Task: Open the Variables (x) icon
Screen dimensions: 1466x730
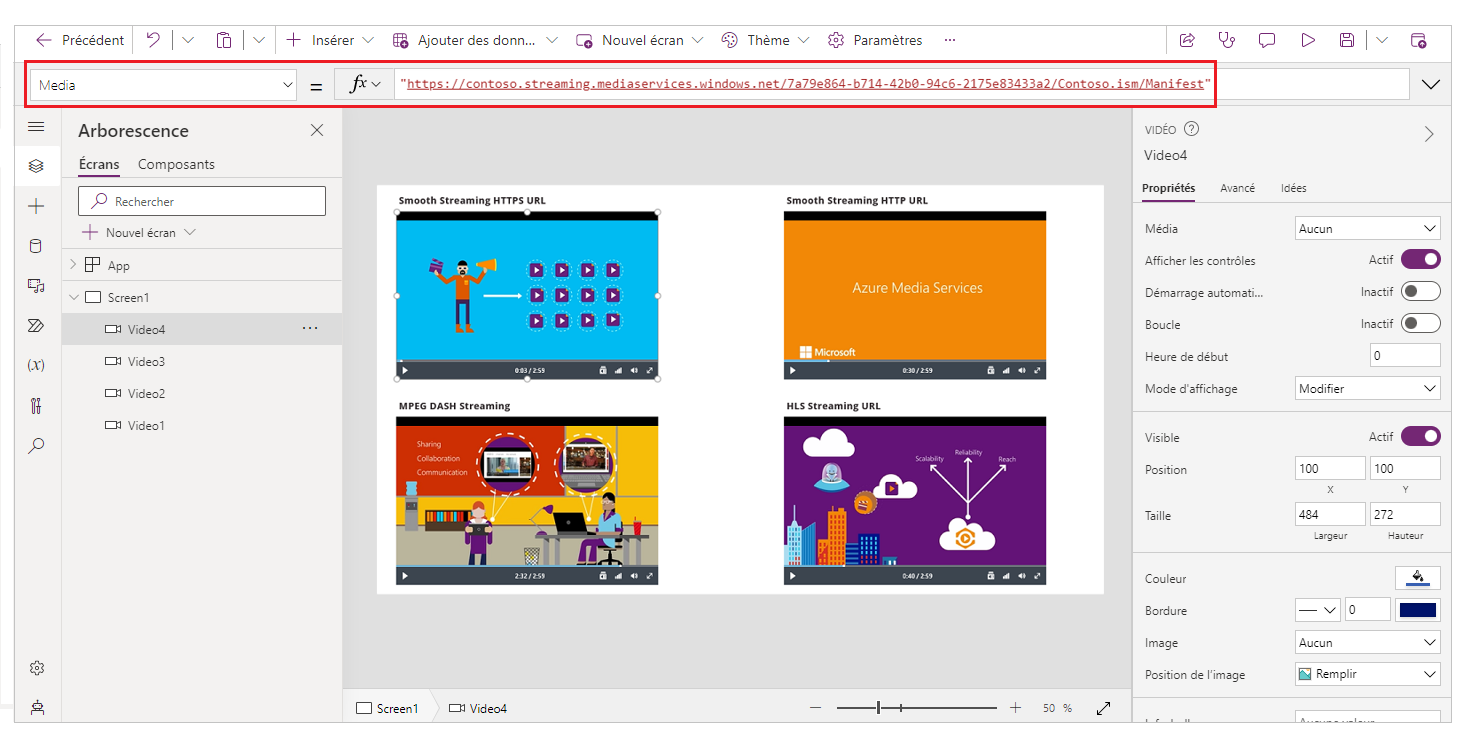Action: 36,365
